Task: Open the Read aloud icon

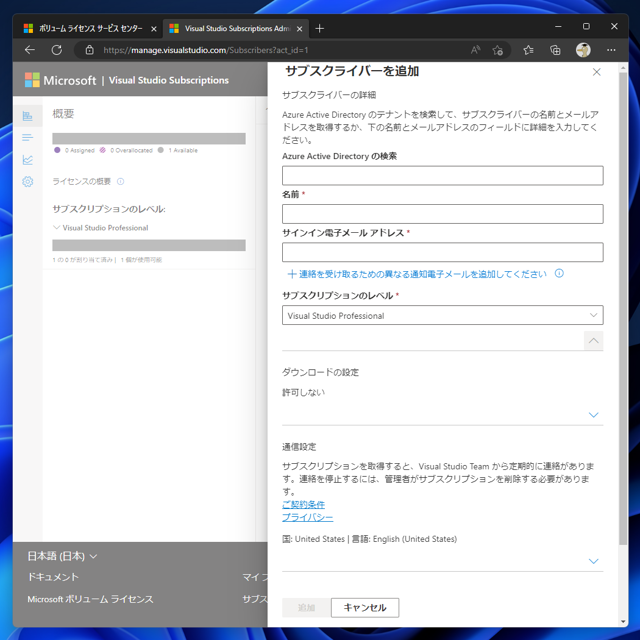Action: pyautogui.click(x=475, y=50)
